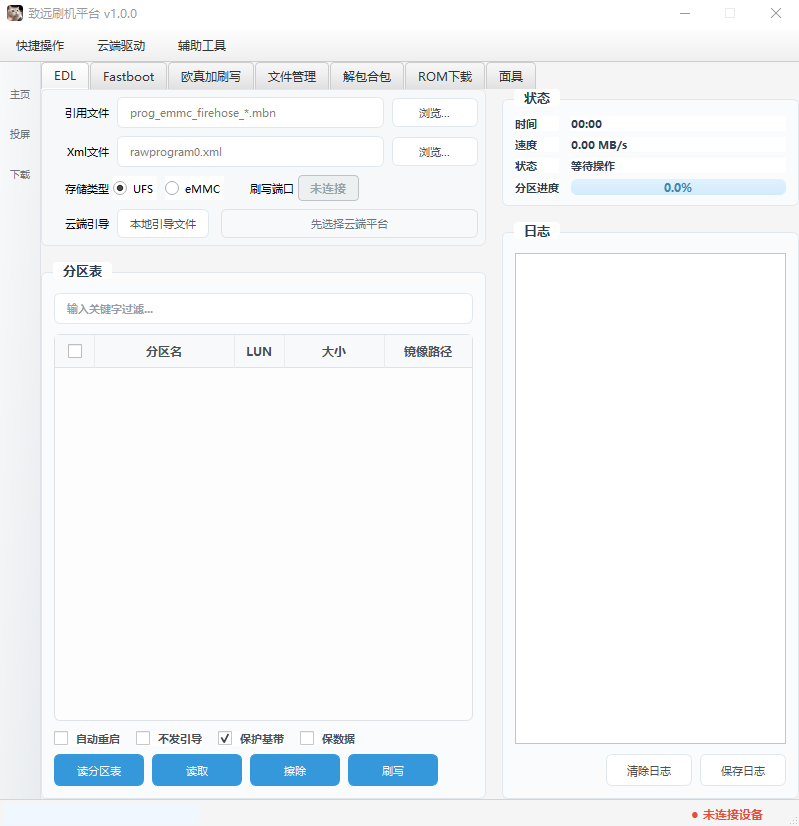Click the 分区进度 progress bar
799x826 pixels.
pyautogui.click(x=677, y=187)
